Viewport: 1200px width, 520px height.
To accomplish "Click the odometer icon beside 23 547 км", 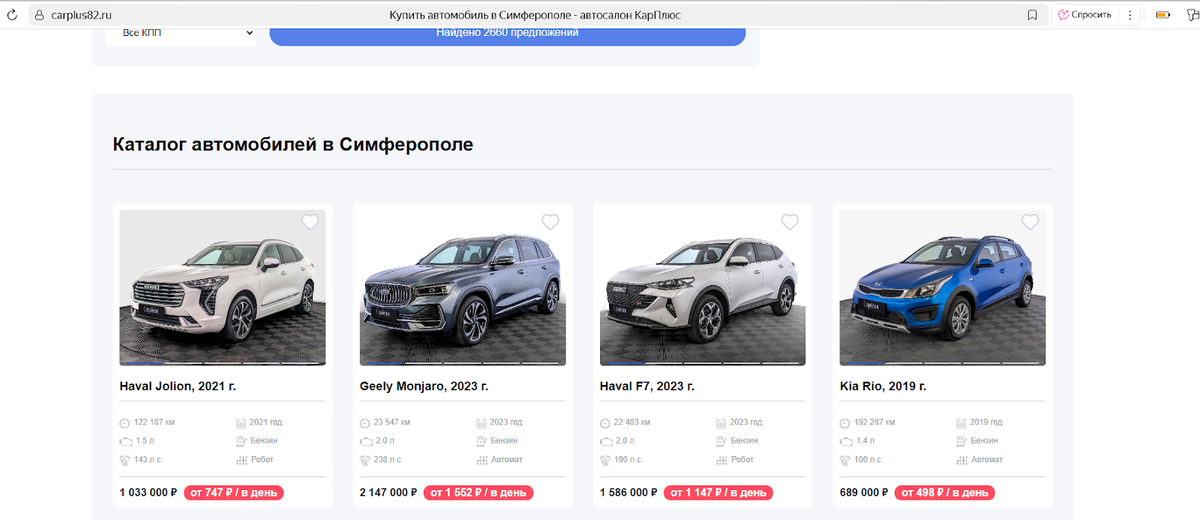I will coord(365,423).
